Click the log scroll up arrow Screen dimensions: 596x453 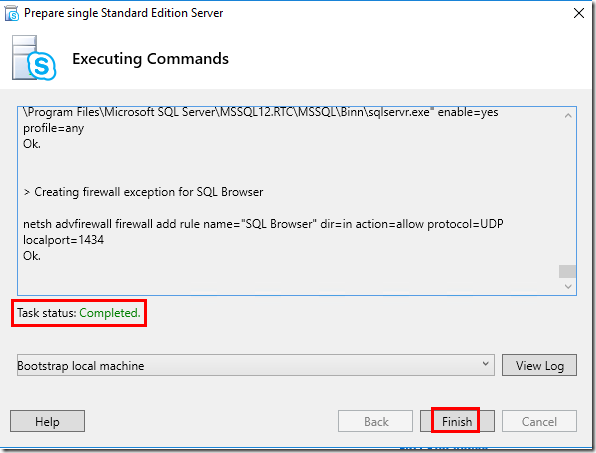point(568,116)
